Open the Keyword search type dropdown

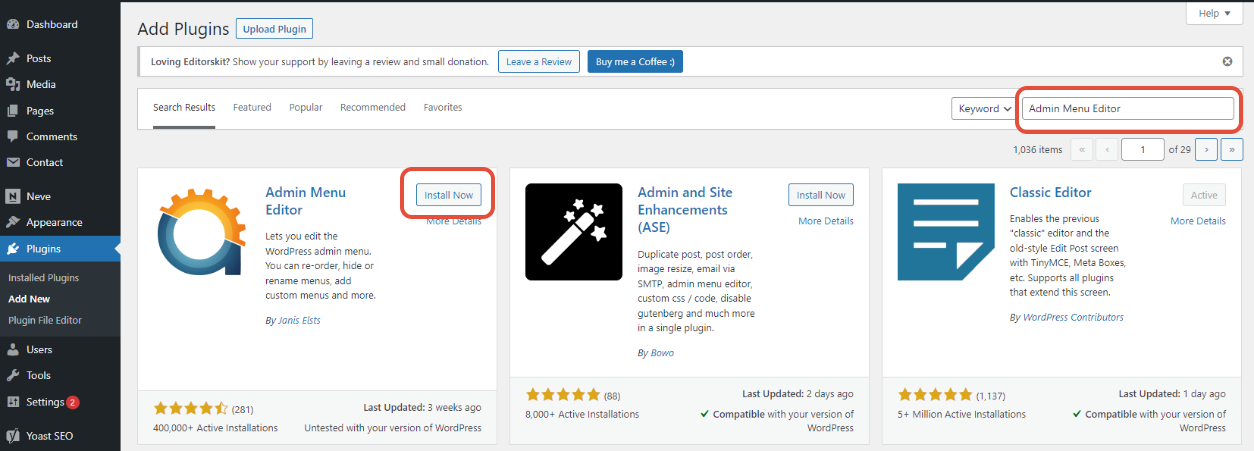tap(982, 108)
